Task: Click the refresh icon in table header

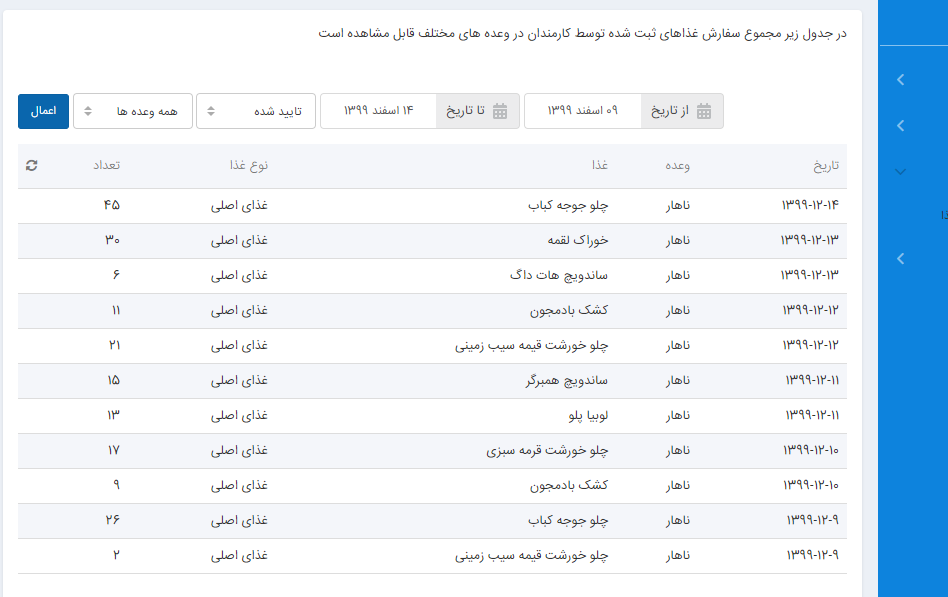Action: (x=32, y=166)
